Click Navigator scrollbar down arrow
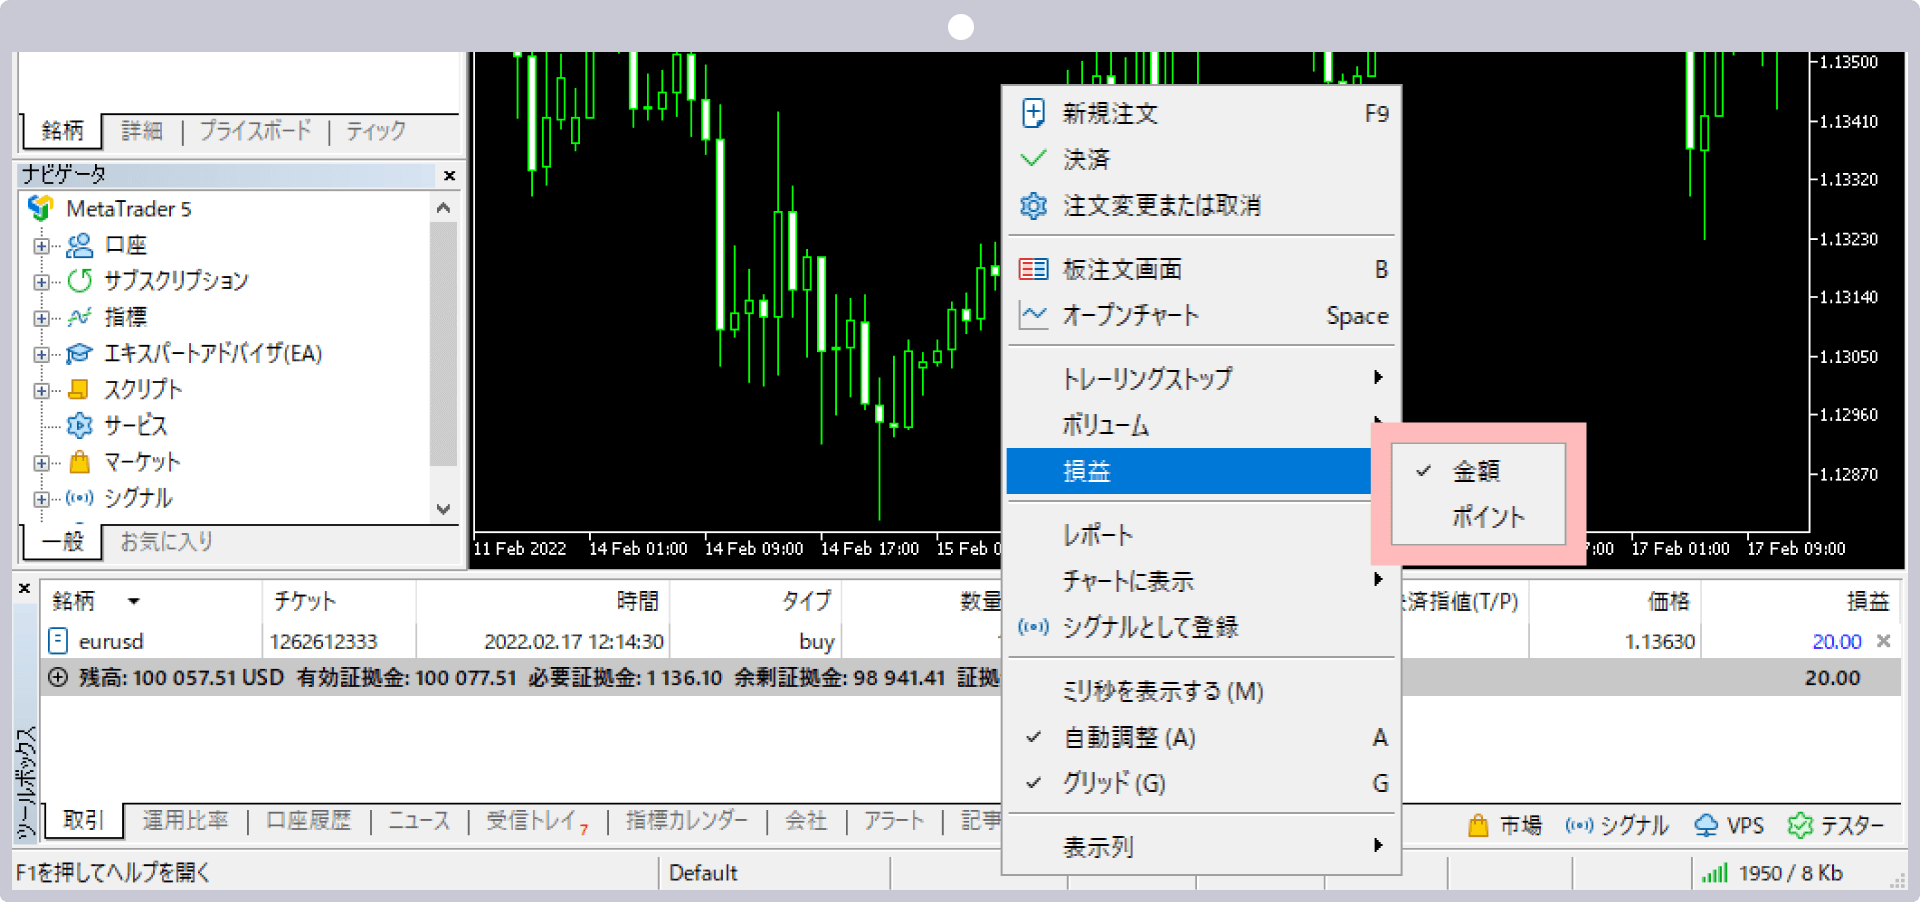 443,509
